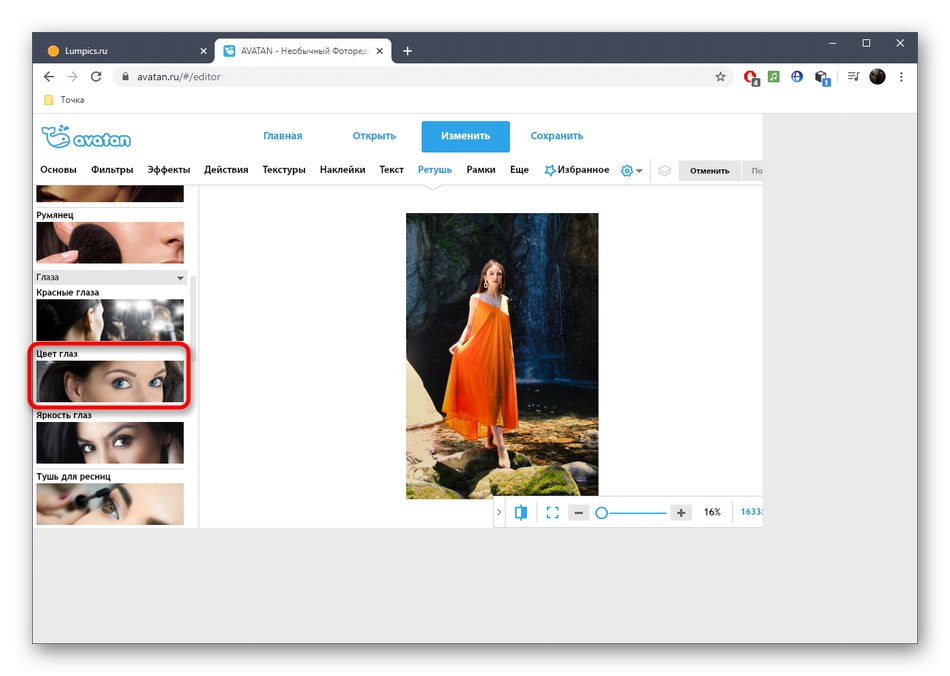Open the Наклейки menu
950x676 pixels.
[x=342, y=170]
